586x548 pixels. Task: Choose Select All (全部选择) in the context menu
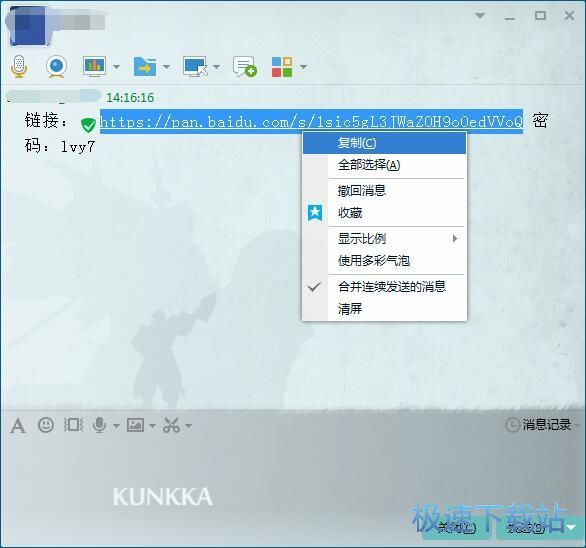coord(384,165)
